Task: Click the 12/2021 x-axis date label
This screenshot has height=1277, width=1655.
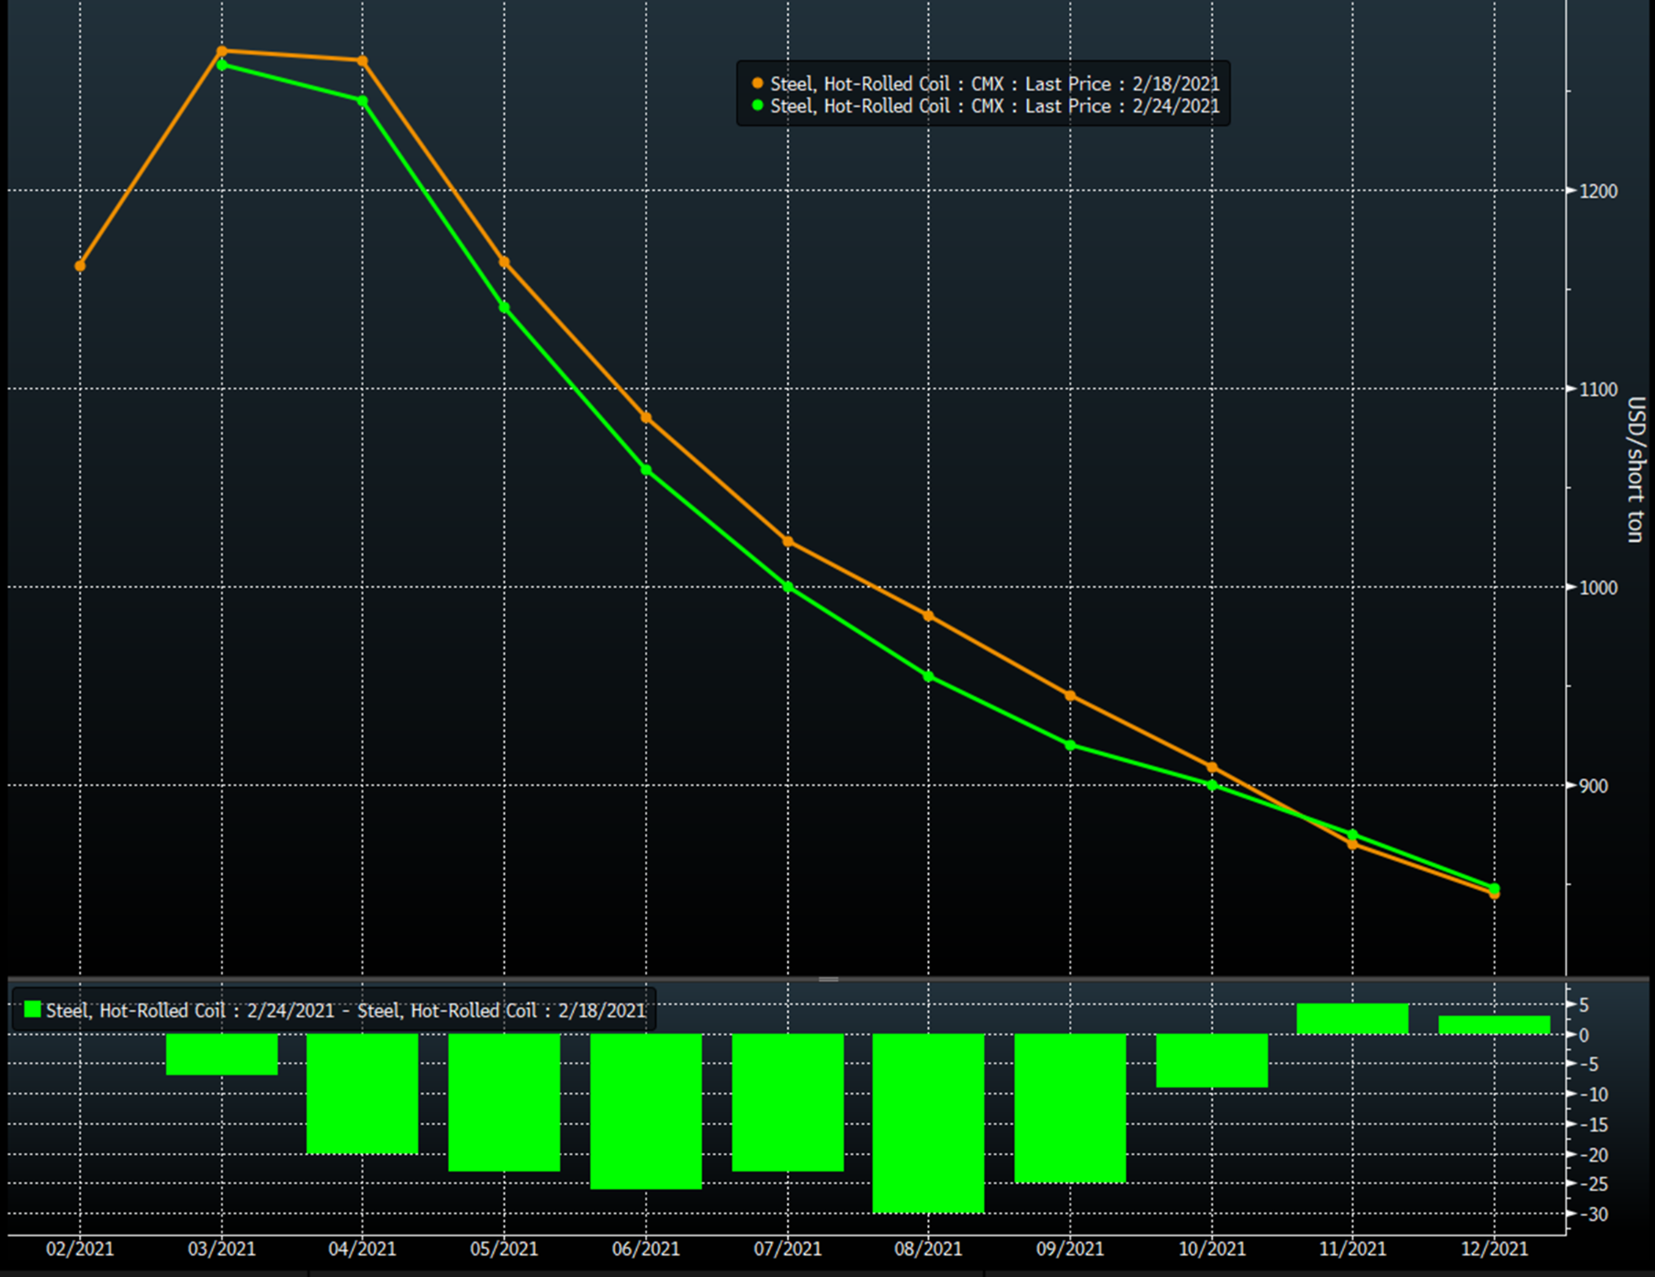Action: click(1494, 1249)
